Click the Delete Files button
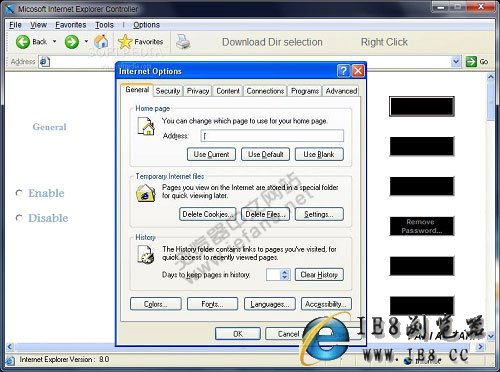The image size is (500, 372). (x=266, y=214)
